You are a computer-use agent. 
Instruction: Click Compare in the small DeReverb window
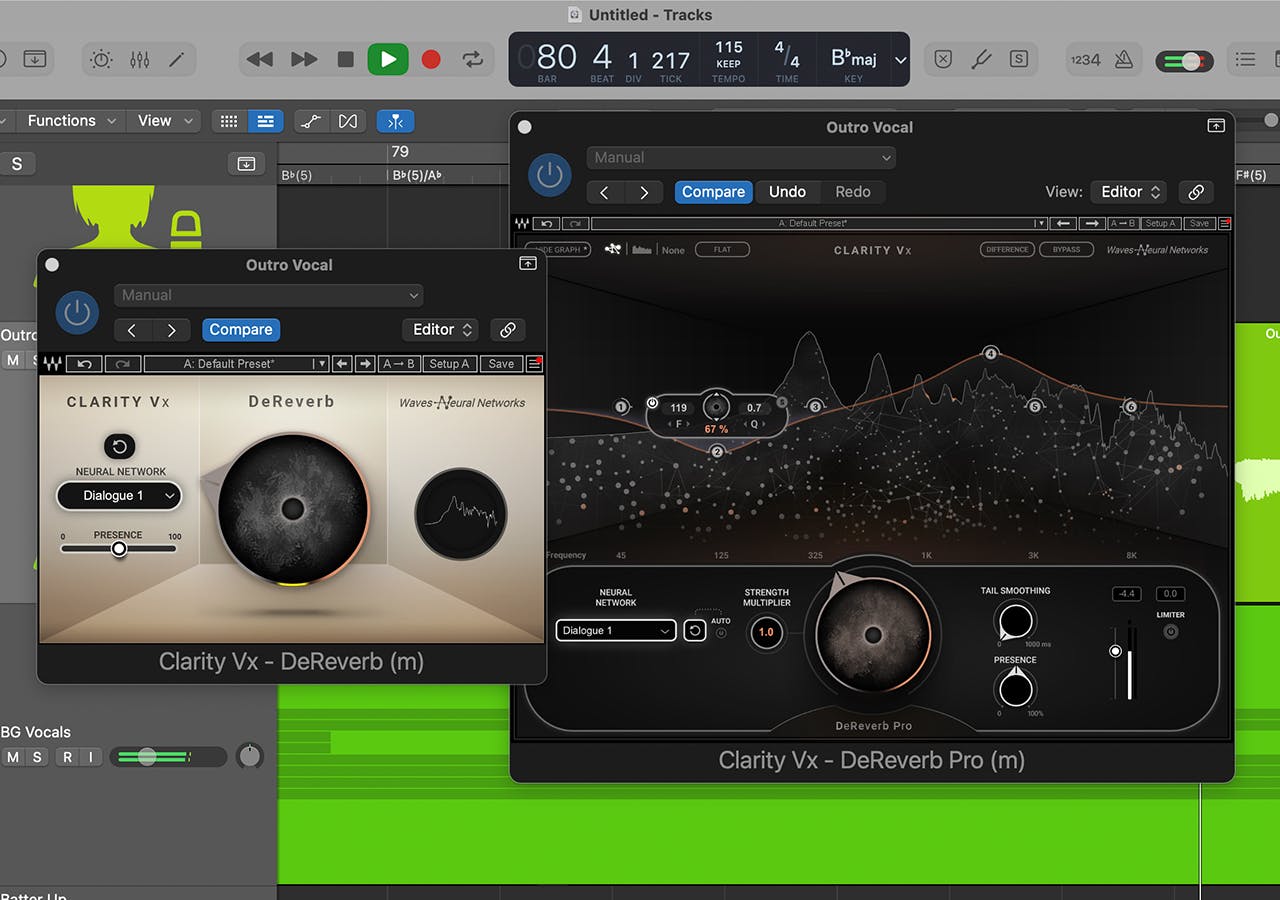pos(240,329)
